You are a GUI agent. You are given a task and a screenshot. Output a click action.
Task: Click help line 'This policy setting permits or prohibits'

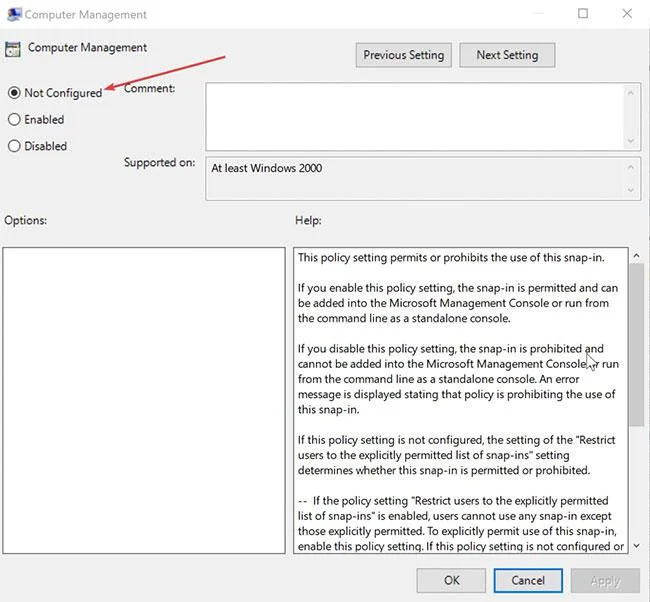[451, 257]
